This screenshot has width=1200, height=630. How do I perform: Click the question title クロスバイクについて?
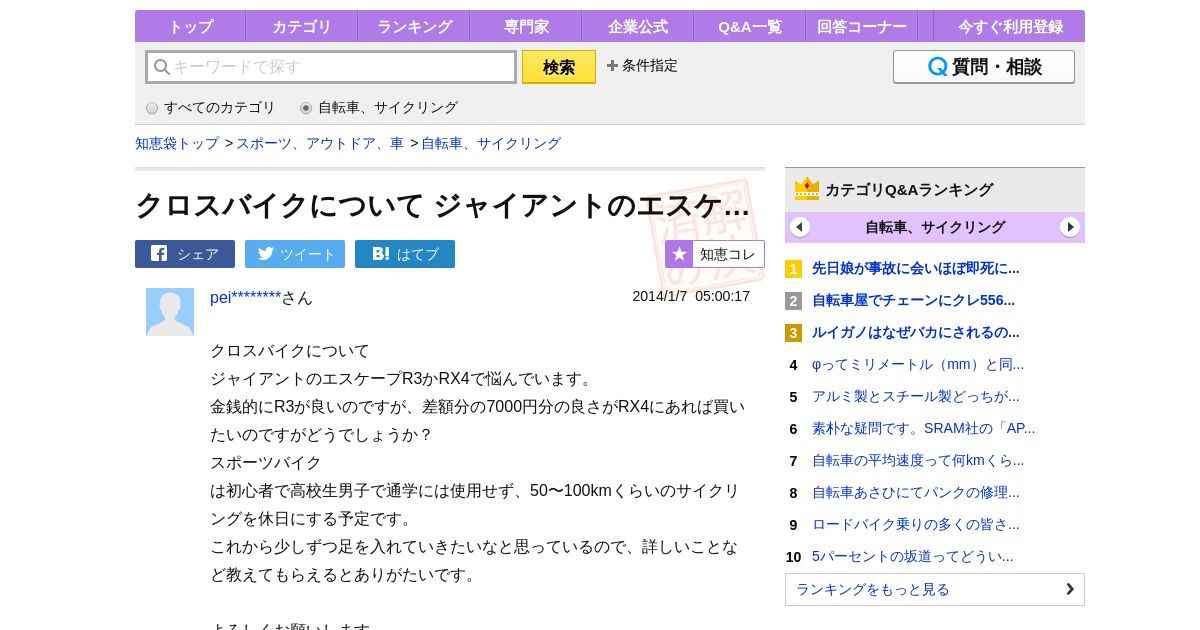[x=442, y=205]
